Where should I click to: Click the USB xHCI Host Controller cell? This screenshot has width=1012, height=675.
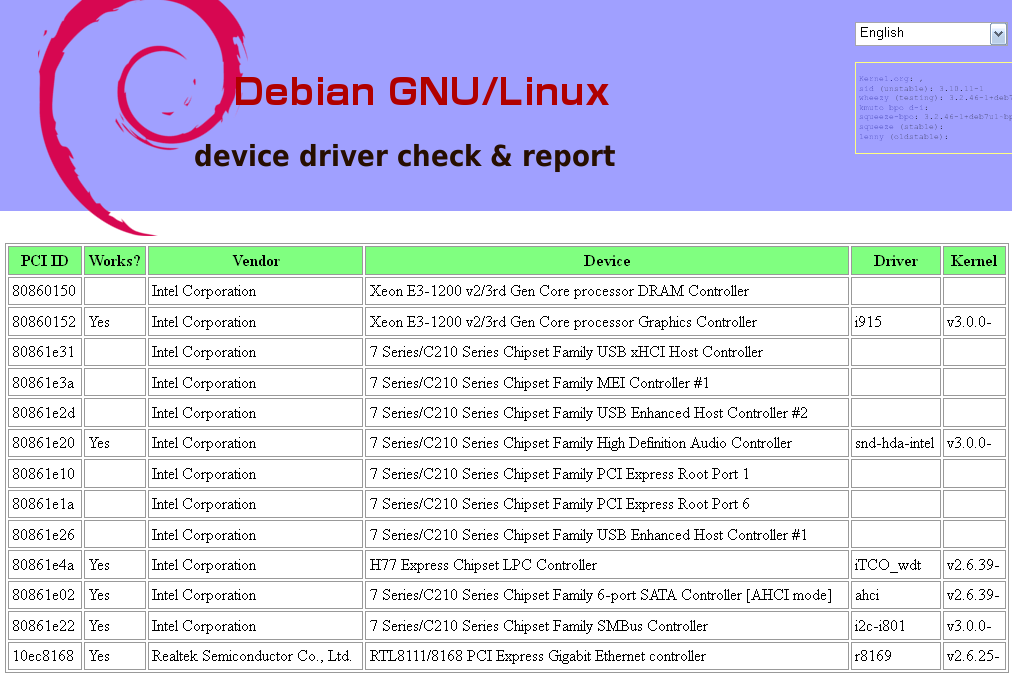pyautogui.click(x=607, y=352)
